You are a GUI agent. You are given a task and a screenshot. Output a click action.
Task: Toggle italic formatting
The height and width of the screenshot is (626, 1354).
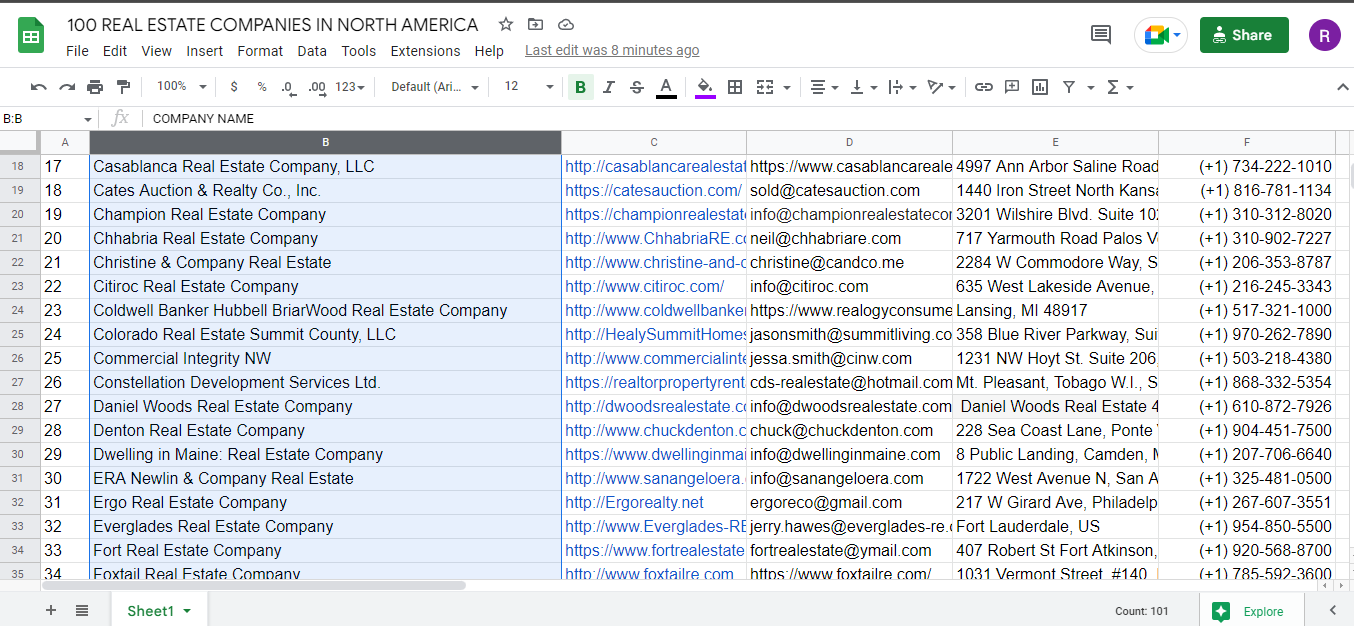click(x=609, y=87)
